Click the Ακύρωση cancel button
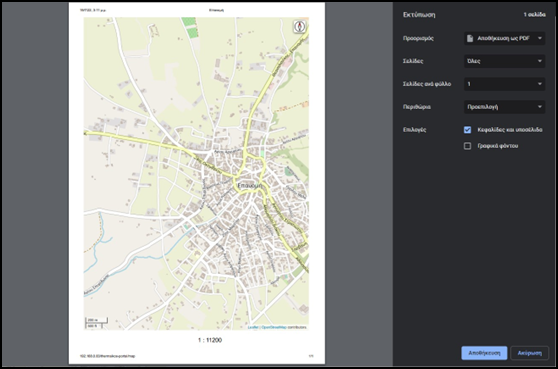The height and width of the screenshot is (369, 558). (529, 353)
